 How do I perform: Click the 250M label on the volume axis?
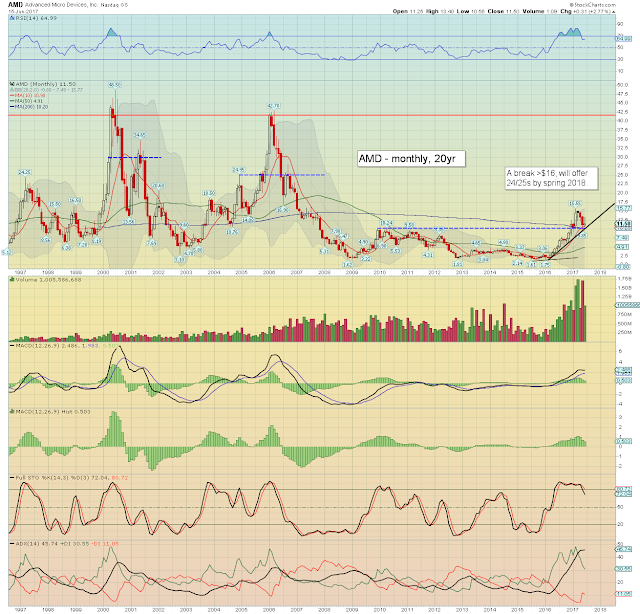coord(625,332)
